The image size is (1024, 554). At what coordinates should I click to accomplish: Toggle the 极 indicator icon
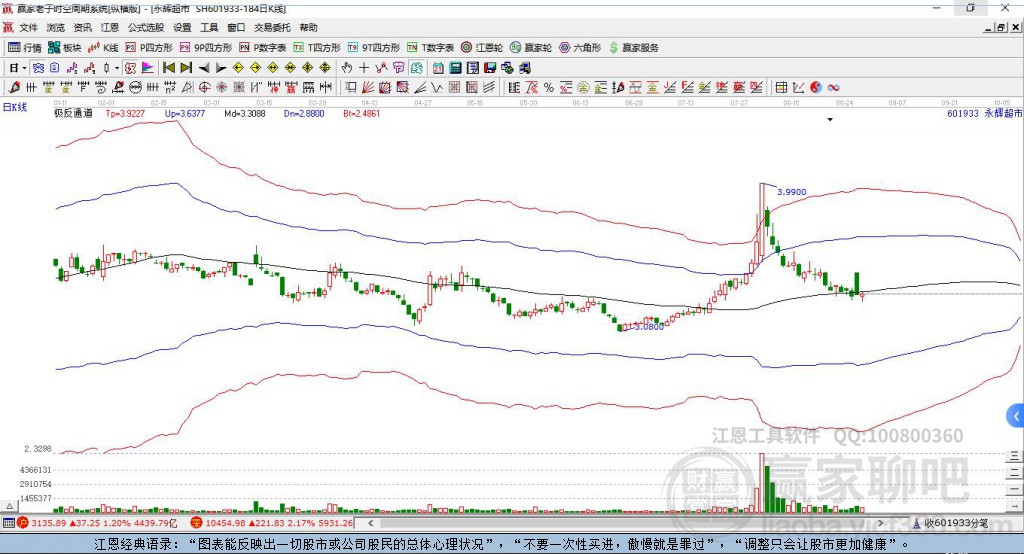click(131, 68)
